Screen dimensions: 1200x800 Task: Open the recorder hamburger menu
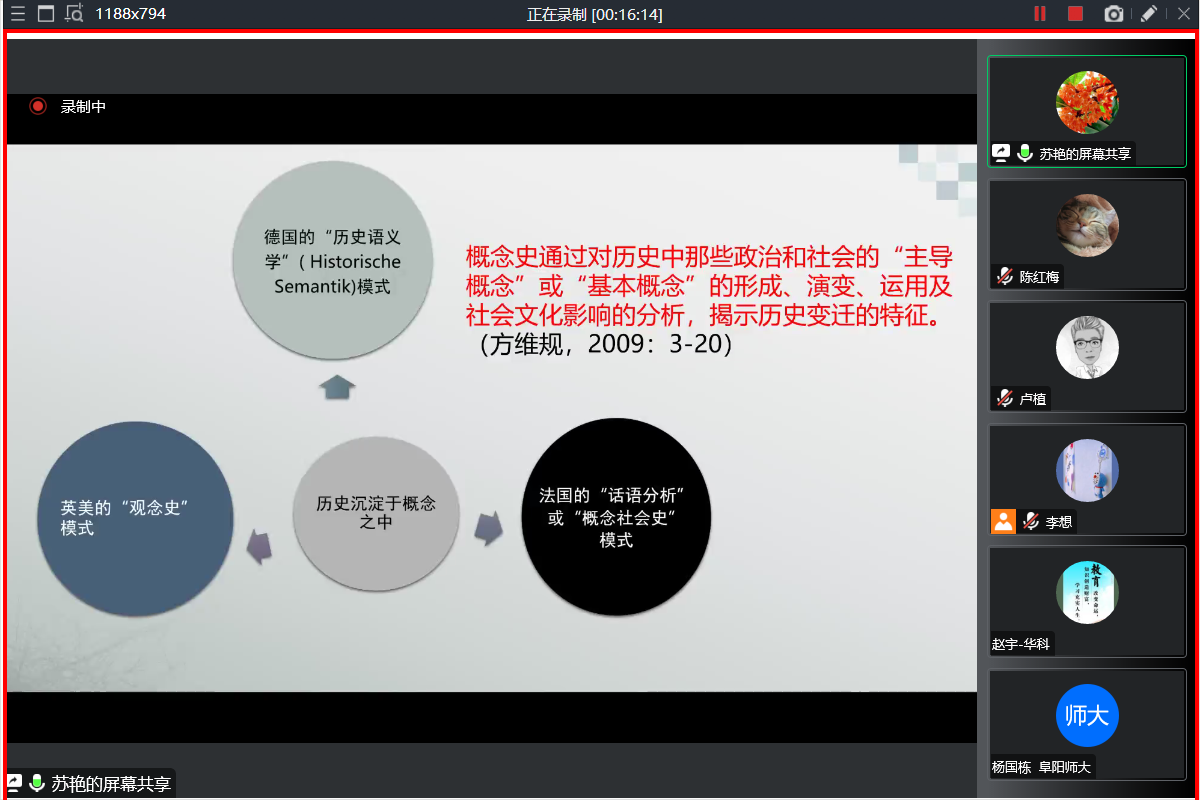tap(17, 14)
